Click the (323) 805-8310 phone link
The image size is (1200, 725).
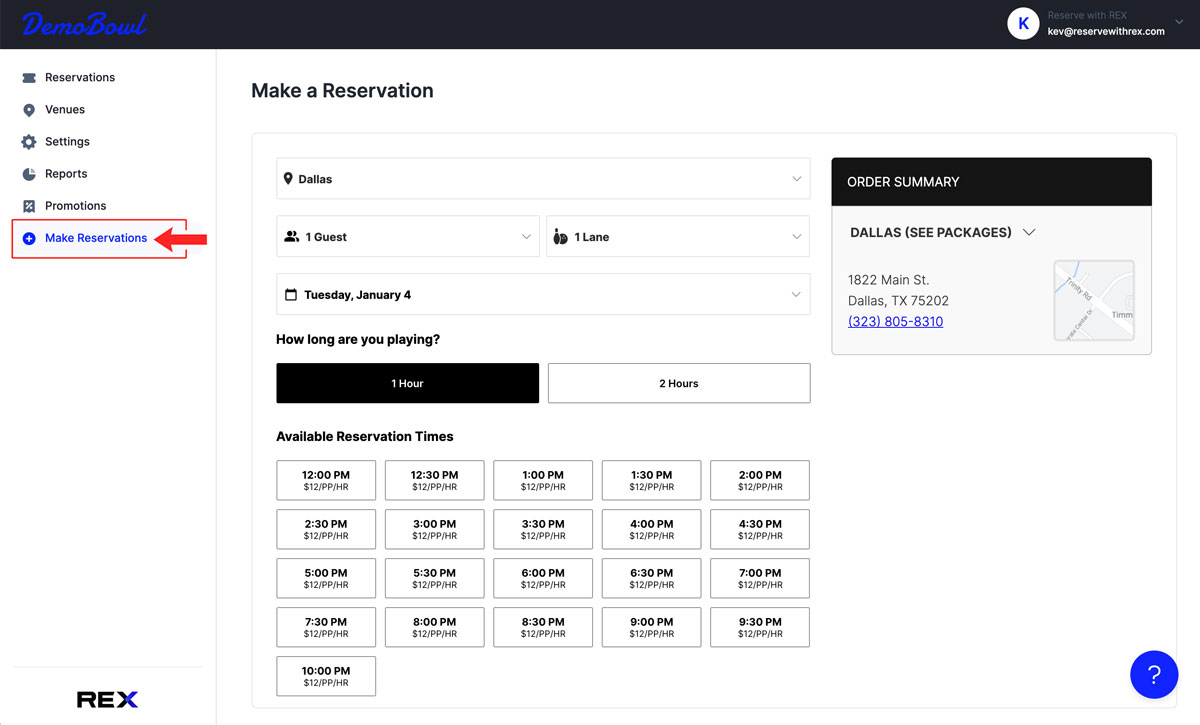[895, 321]
